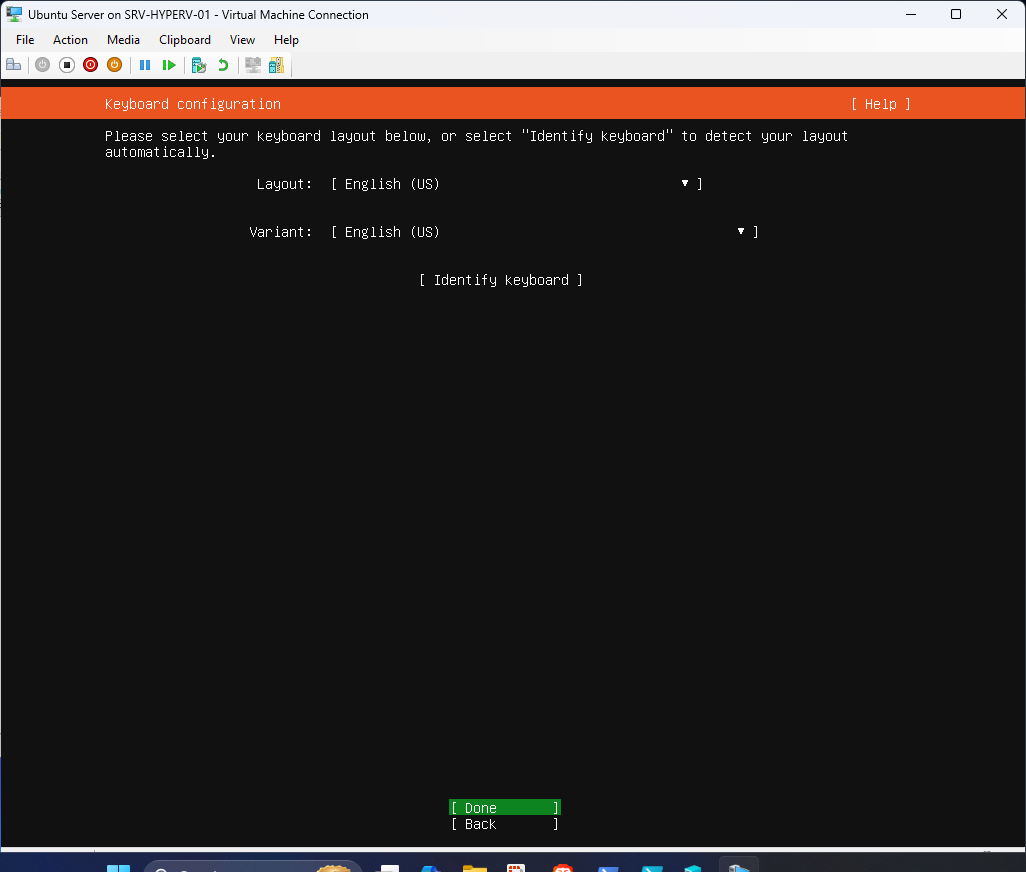Switch to enhanced session mode

[252, 64]
